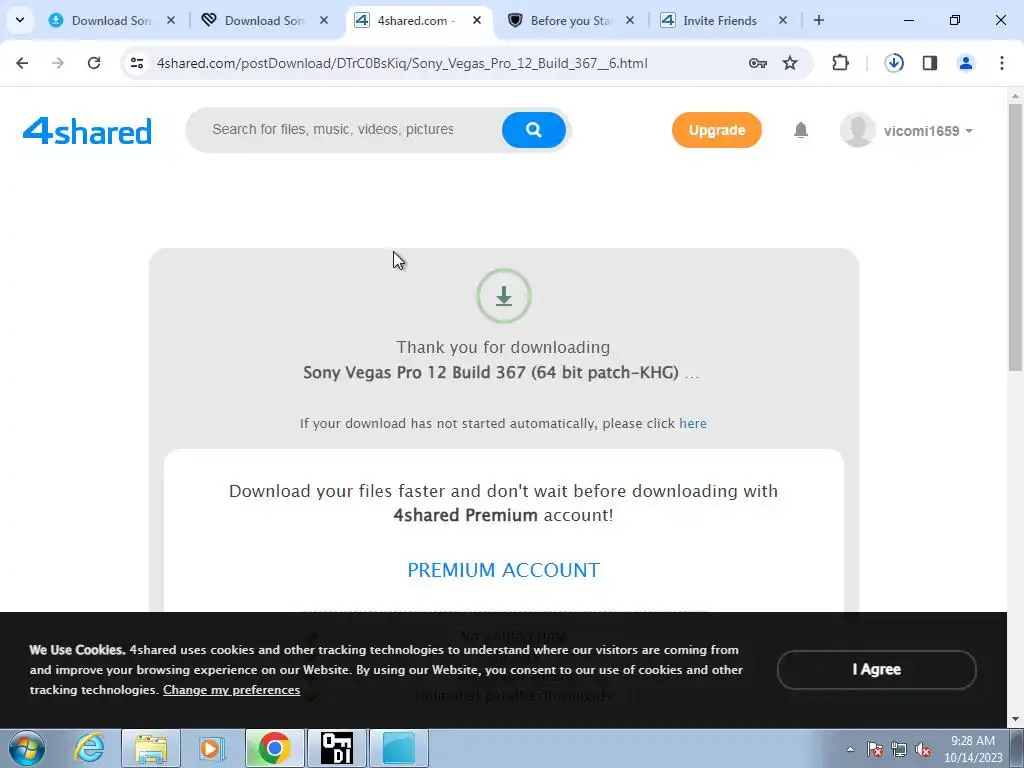Open Chrome's three-dot menu
1024x768 pixels.
pyautogui.click(x=1002, y=63)
